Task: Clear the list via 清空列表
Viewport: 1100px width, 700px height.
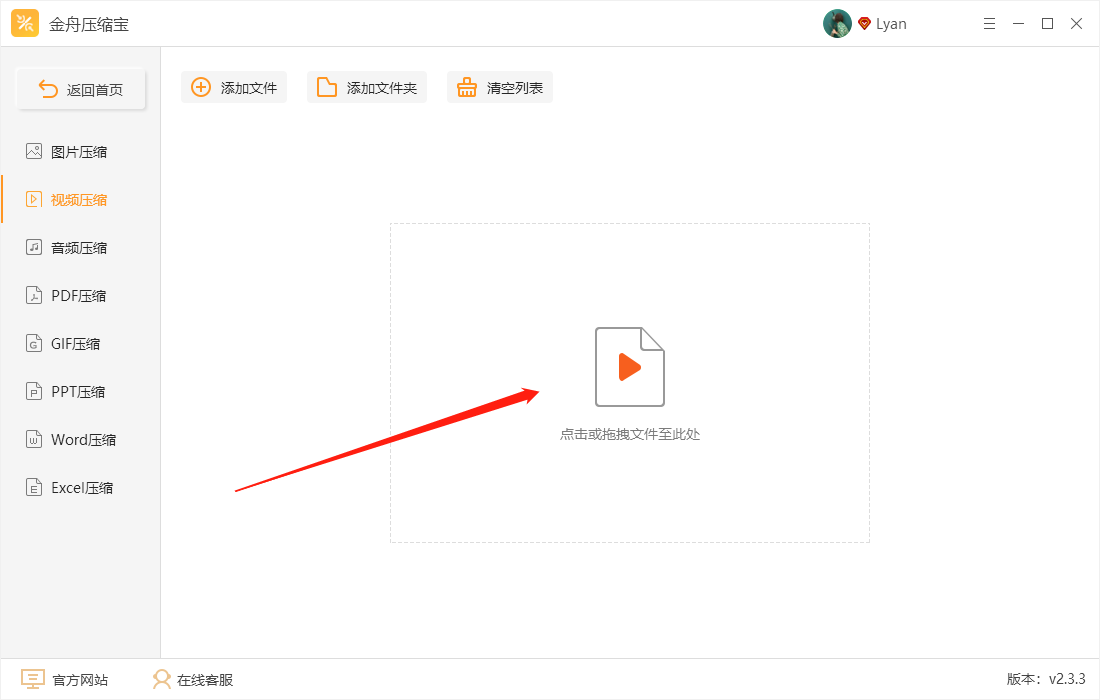Action: coord(499,87)
